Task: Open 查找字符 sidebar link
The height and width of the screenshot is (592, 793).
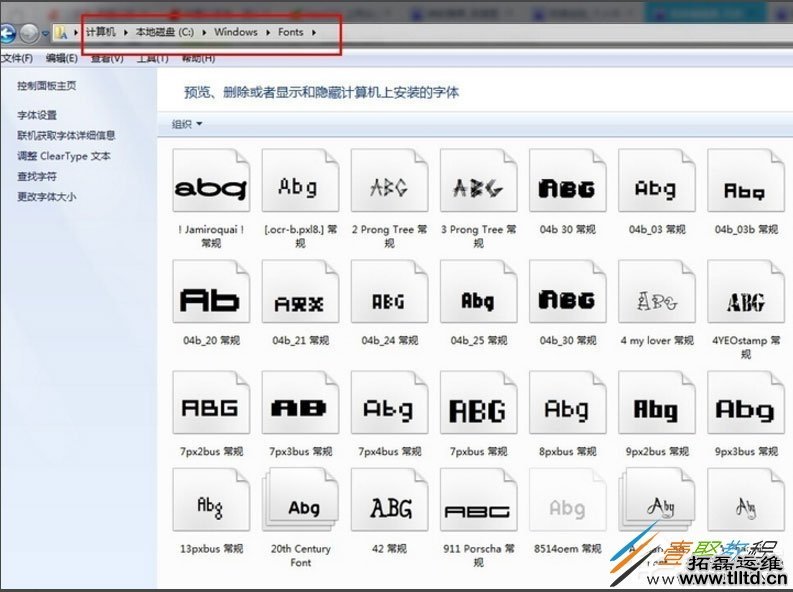Action: (x=37, y=176)
